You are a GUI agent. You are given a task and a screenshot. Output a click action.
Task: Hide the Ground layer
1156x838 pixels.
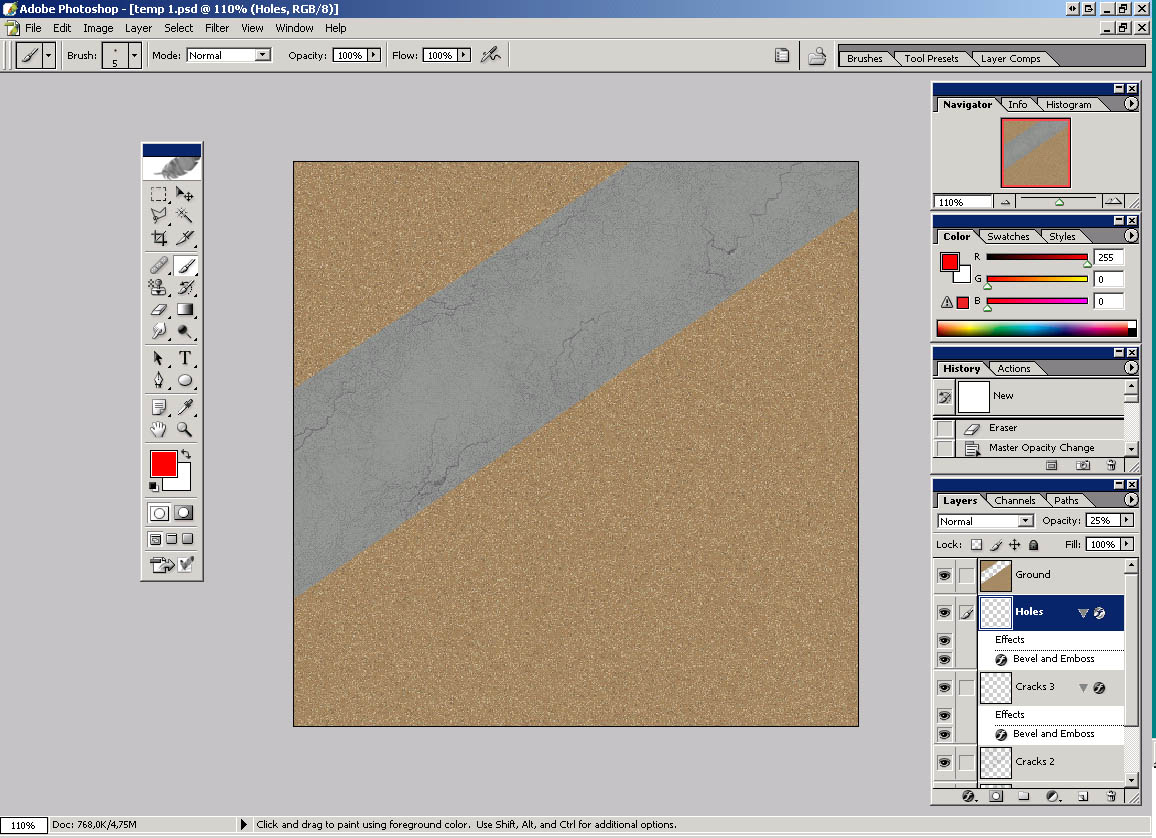[944, 575]
